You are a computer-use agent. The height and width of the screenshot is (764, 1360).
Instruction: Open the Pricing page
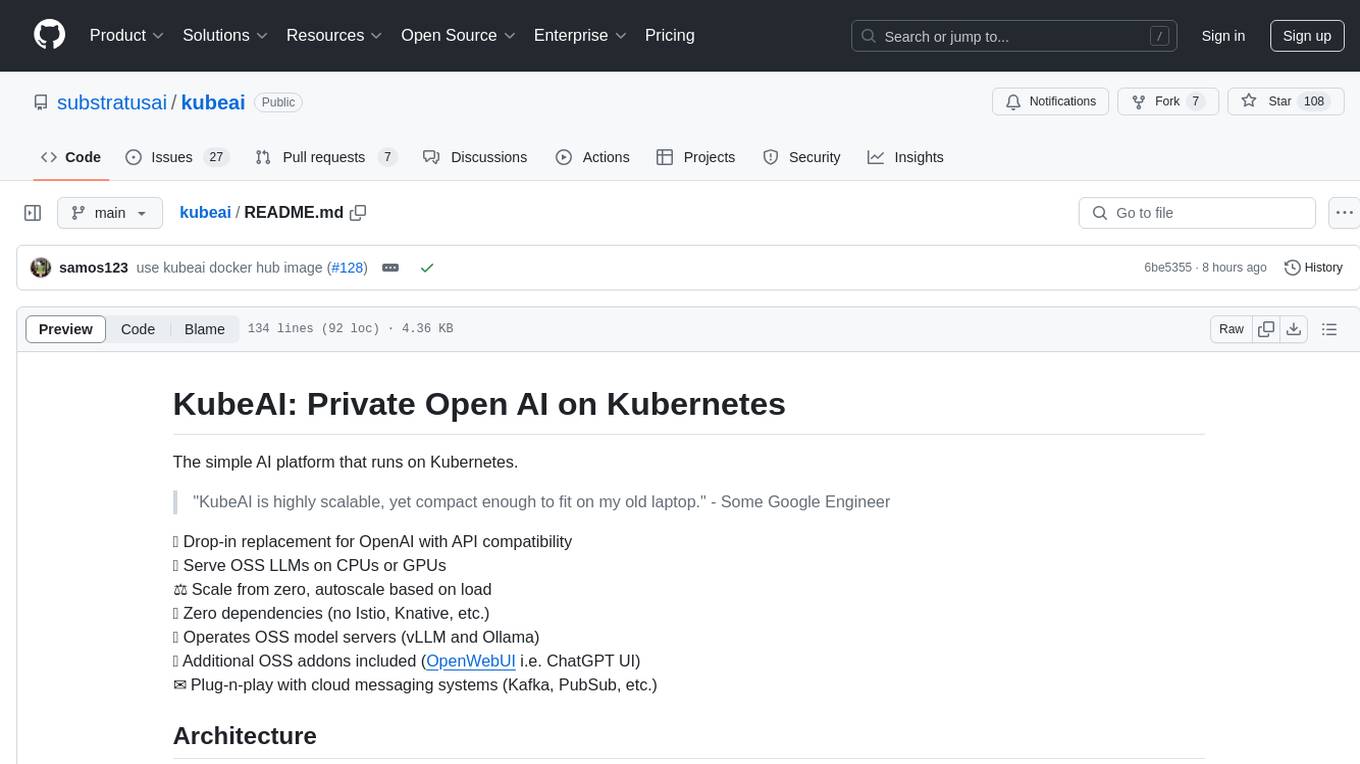click(670, 35)
